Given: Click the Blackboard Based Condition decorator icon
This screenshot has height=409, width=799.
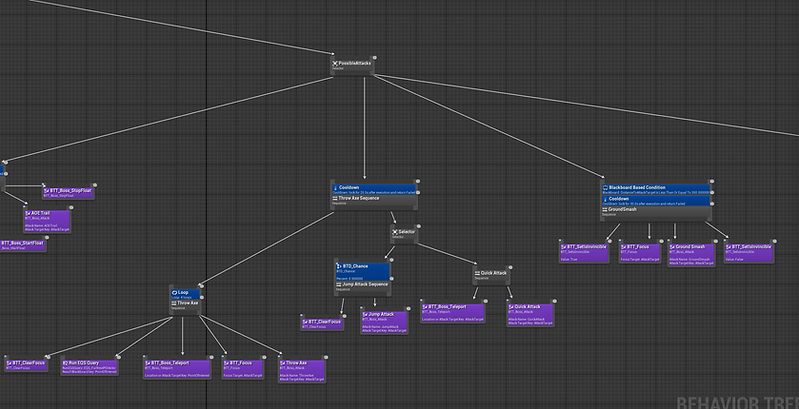Looking at the screenshot, I should pyautogui.click(x=605, y=188).
